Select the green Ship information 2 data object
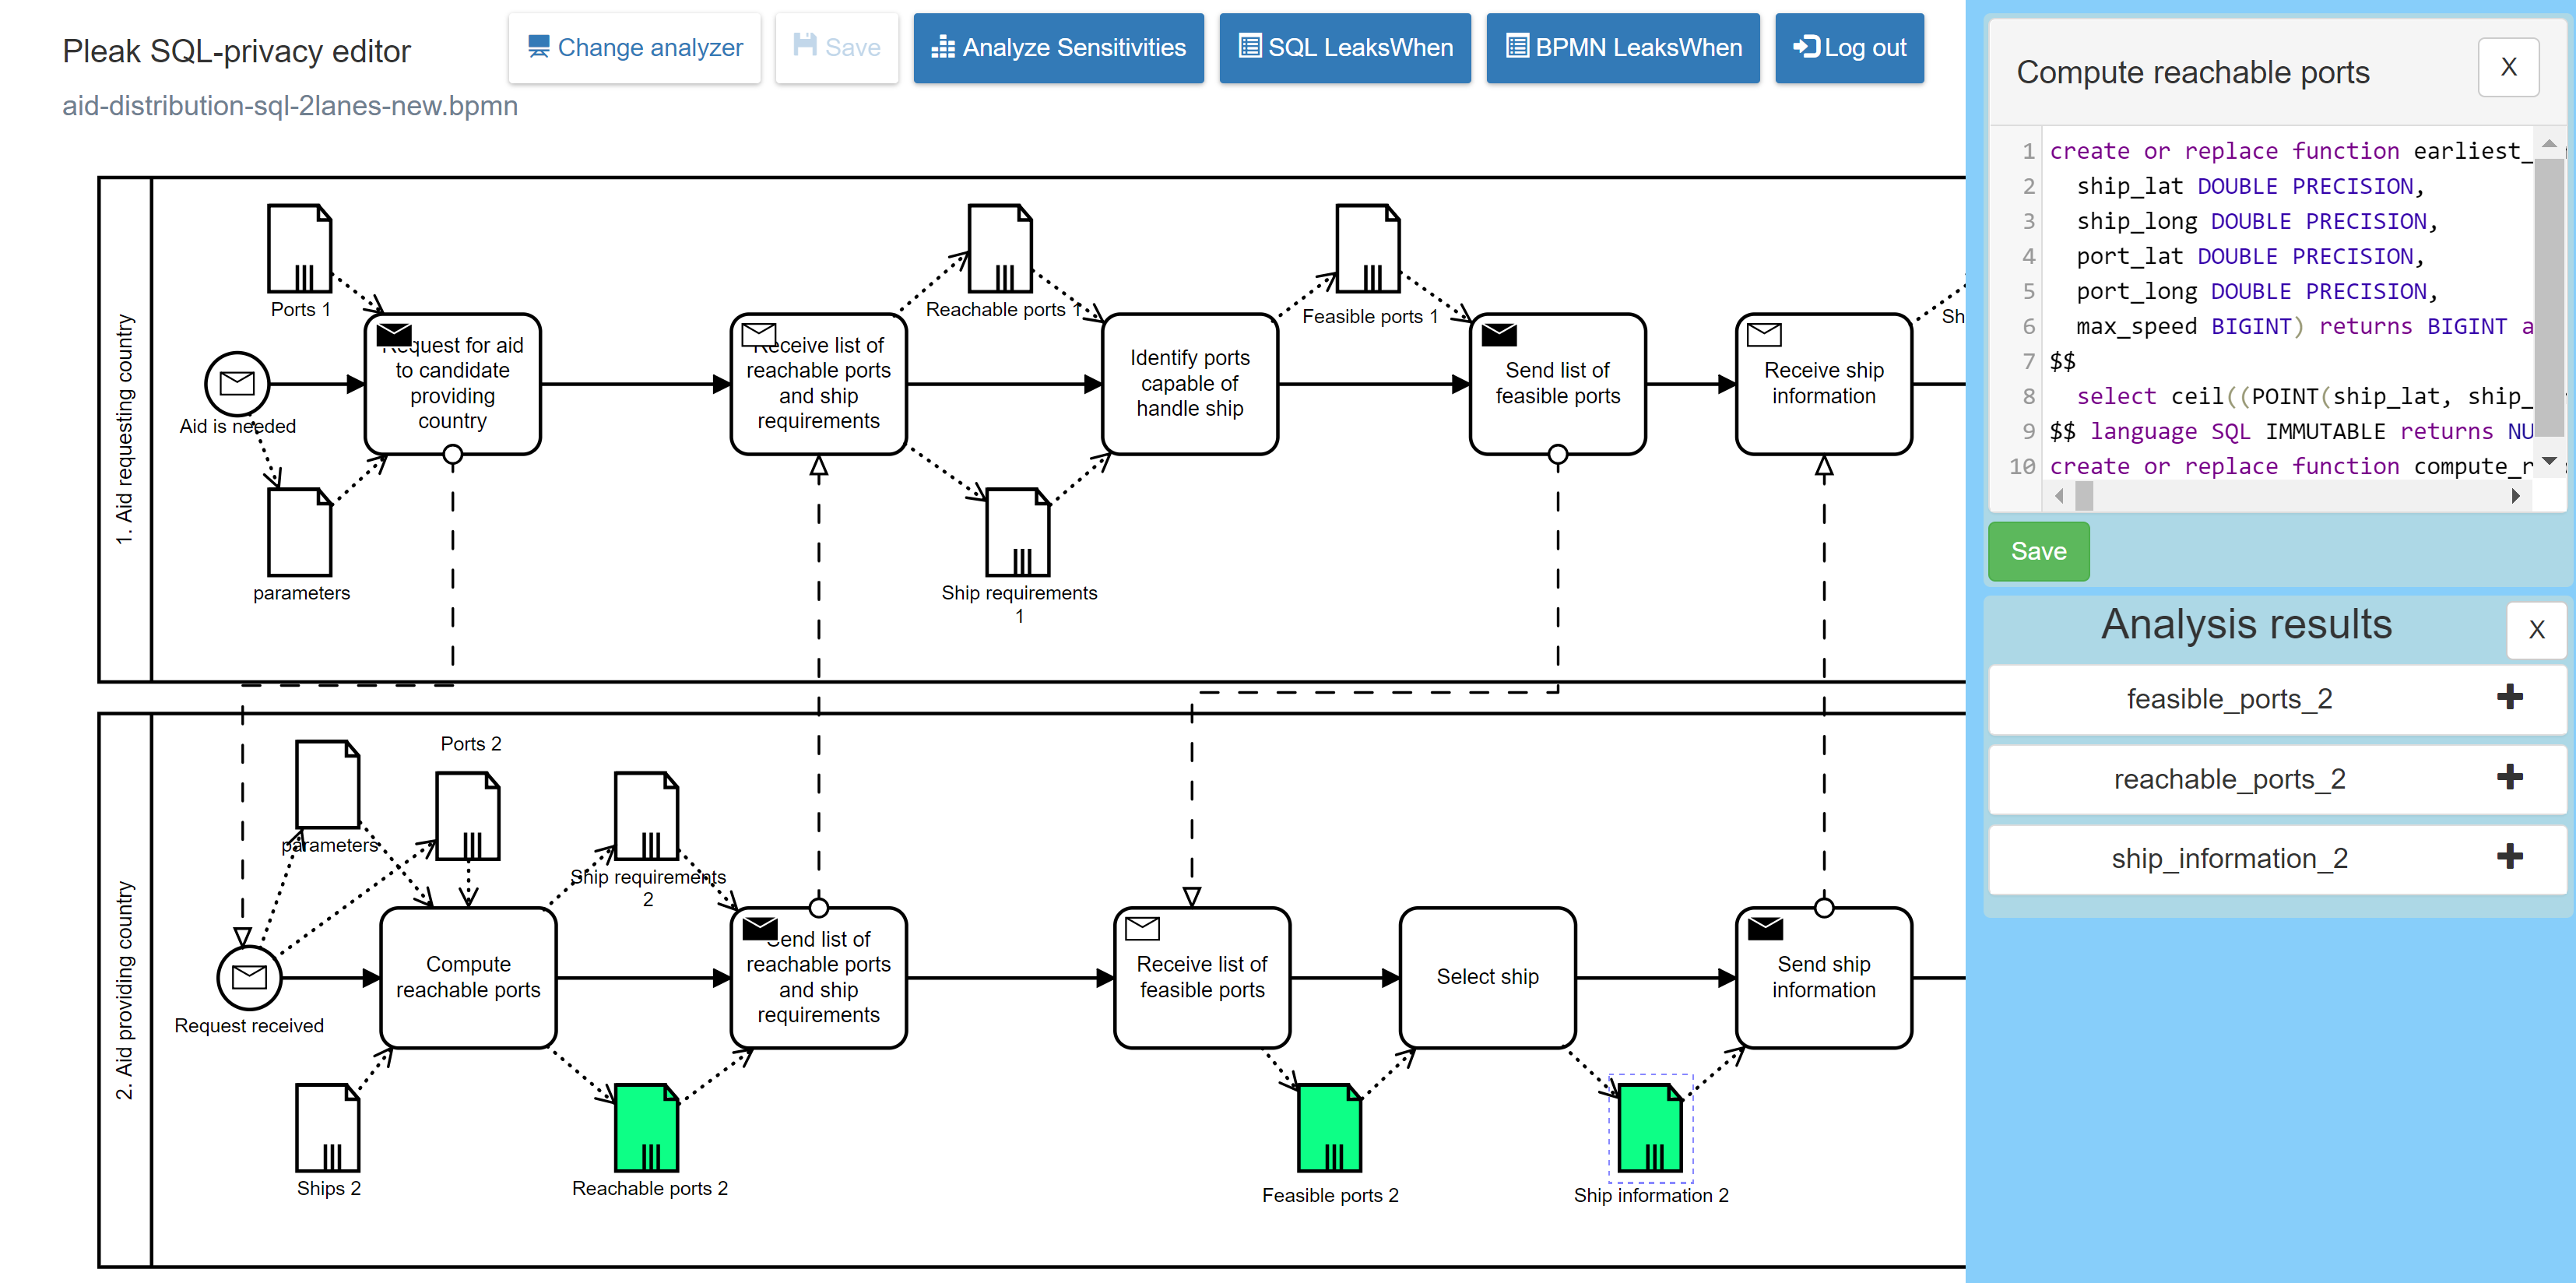Viewport: 2576px width, 1283px height. (1650, 1127)
